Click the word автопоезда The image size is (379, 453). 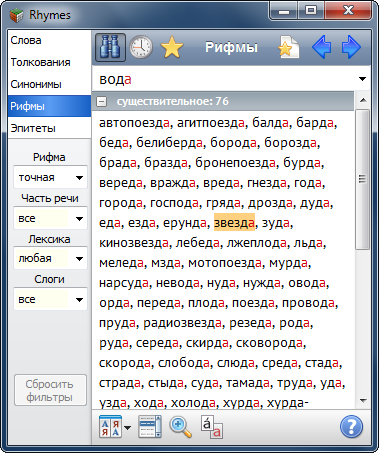135,123
